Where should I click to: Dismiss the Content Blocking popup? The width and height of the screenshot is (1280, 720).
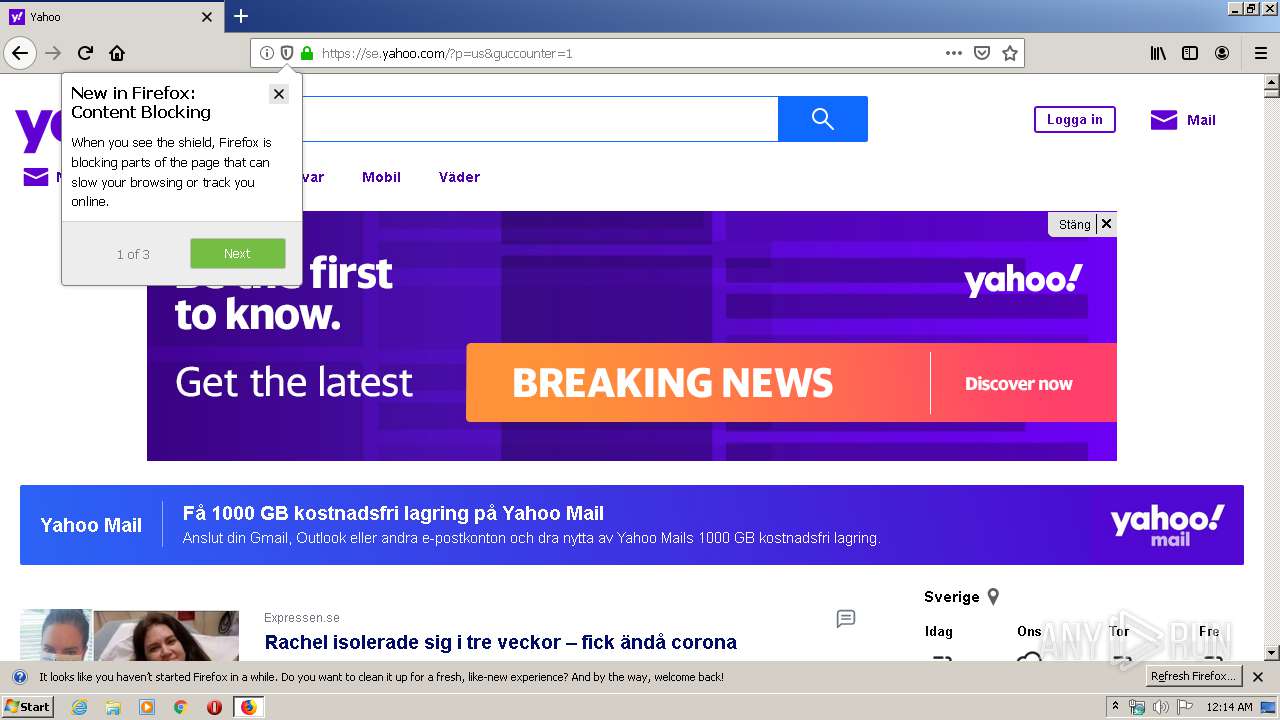coord(279,94)
